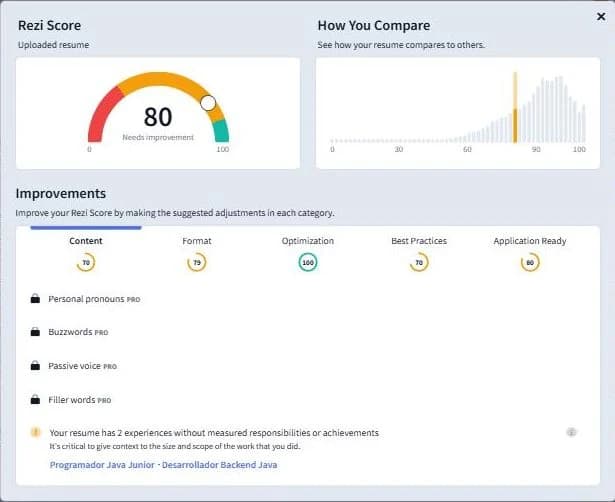This screenshot has height=502, width=615.
Task: Click the lock icon beside Buzzwords
Action: click(35, 332)
